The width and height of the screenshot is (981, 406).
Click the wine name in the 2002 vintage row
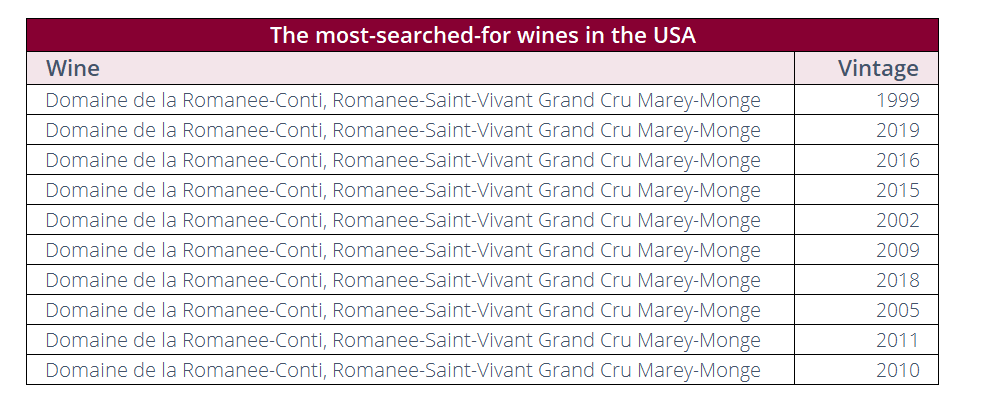403,220
